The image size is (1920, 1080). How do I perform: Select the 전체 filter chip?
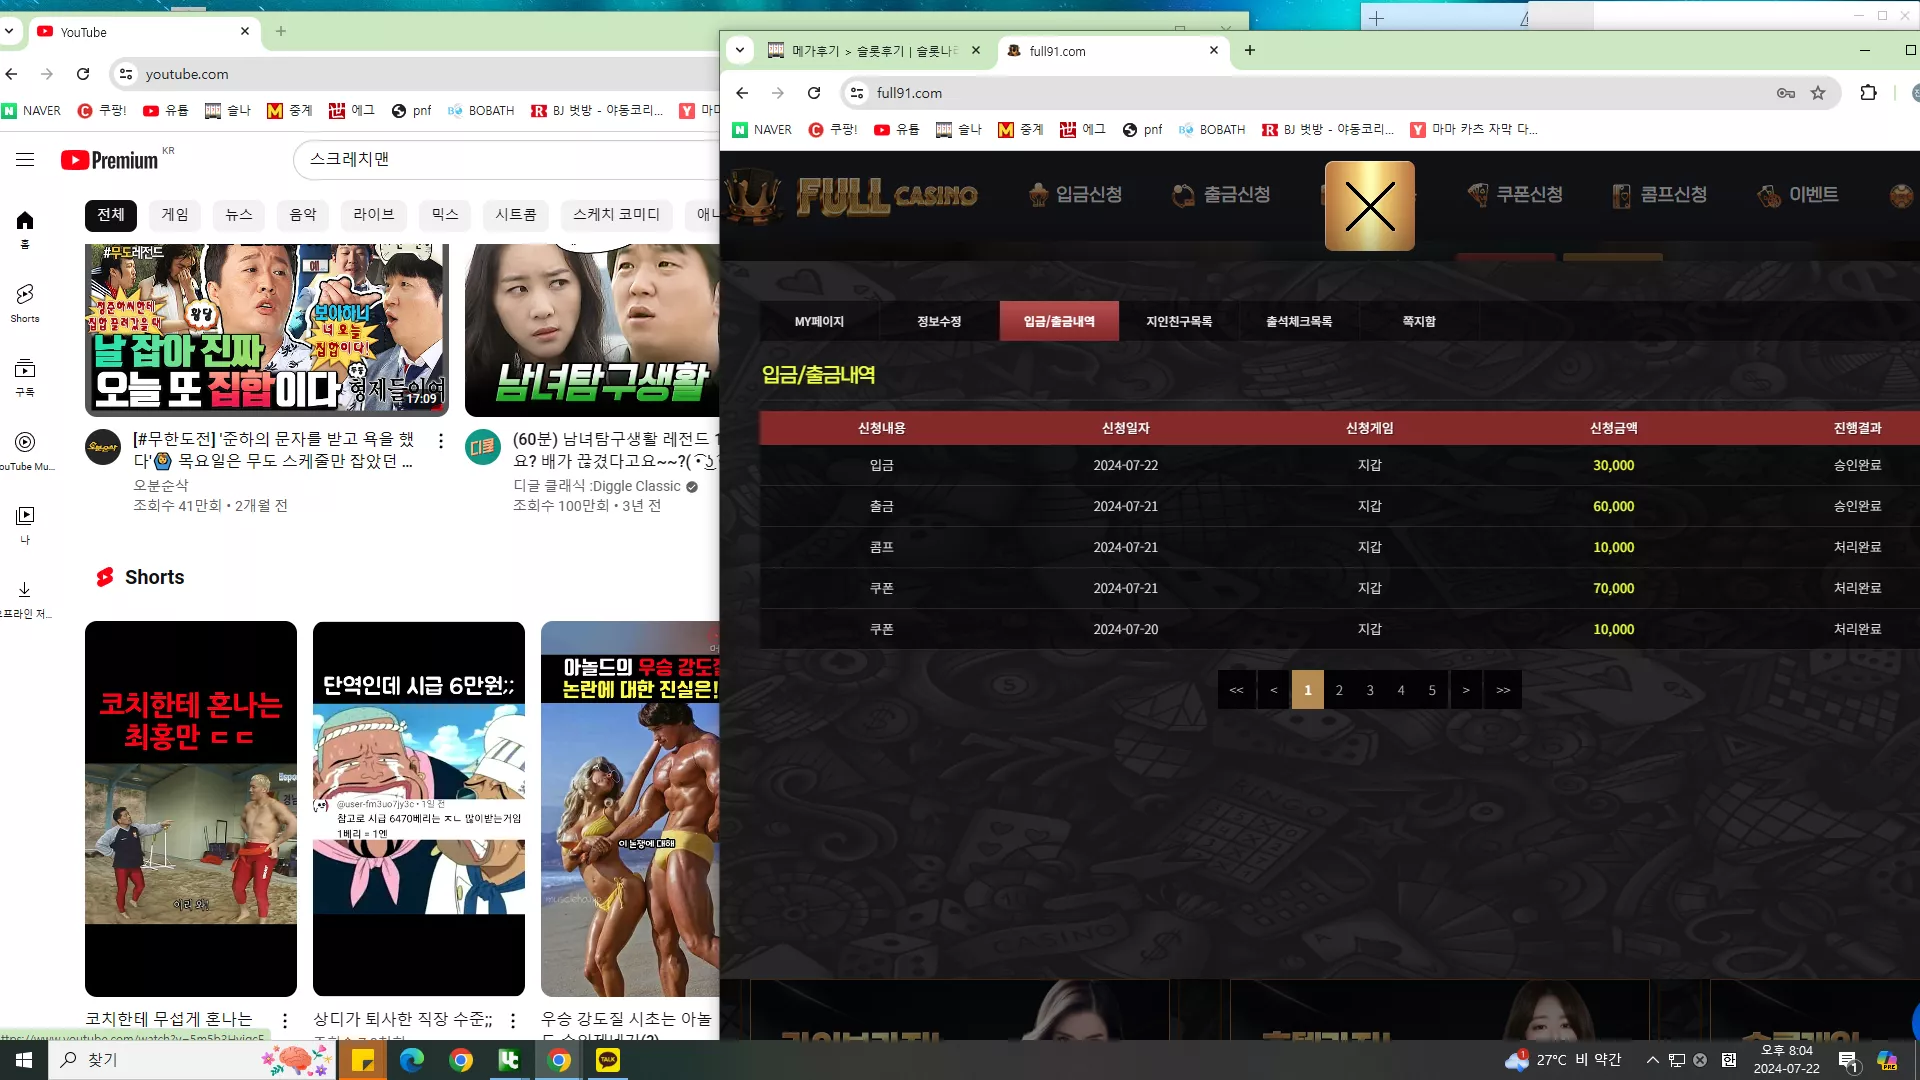pos(111,215)
